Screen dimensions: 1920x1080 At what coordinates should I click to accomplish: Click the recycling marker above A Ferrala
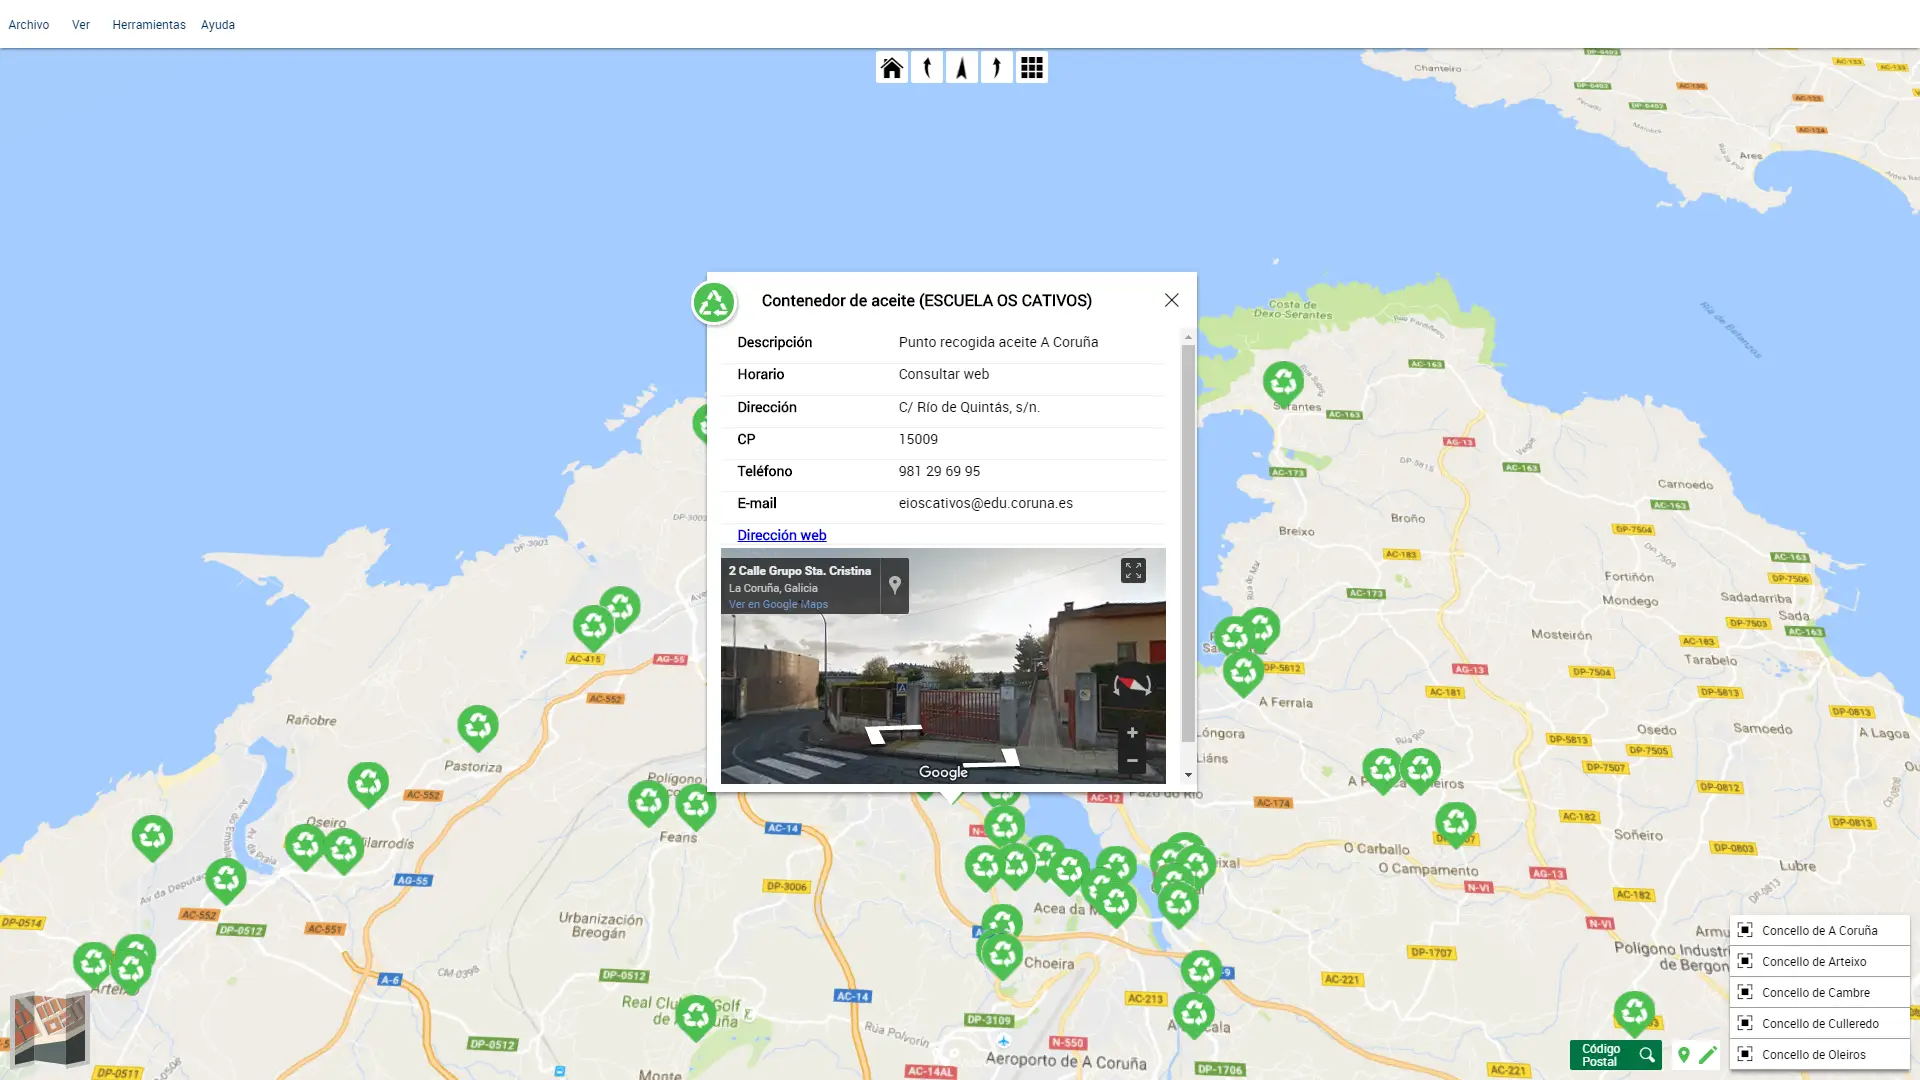[1243, 673]
